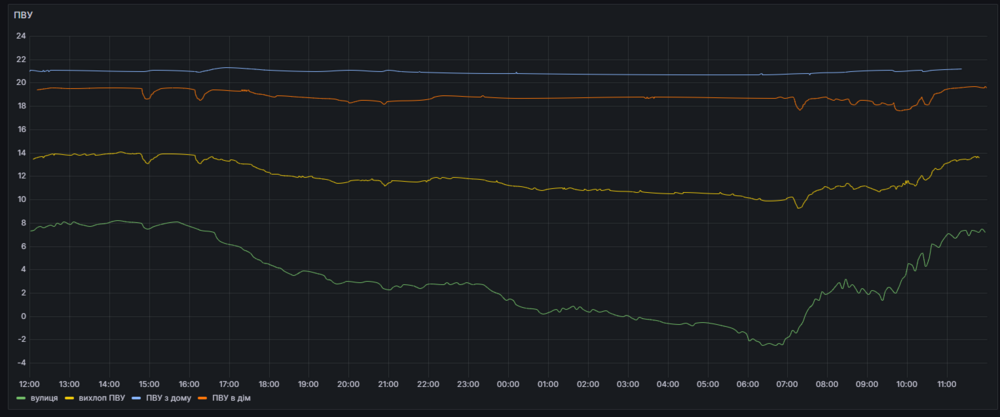This screenshot has width=1000, height=417.
Task: Pick the orange ПВУ в дім swatch
Action: (x=203, y=399)
